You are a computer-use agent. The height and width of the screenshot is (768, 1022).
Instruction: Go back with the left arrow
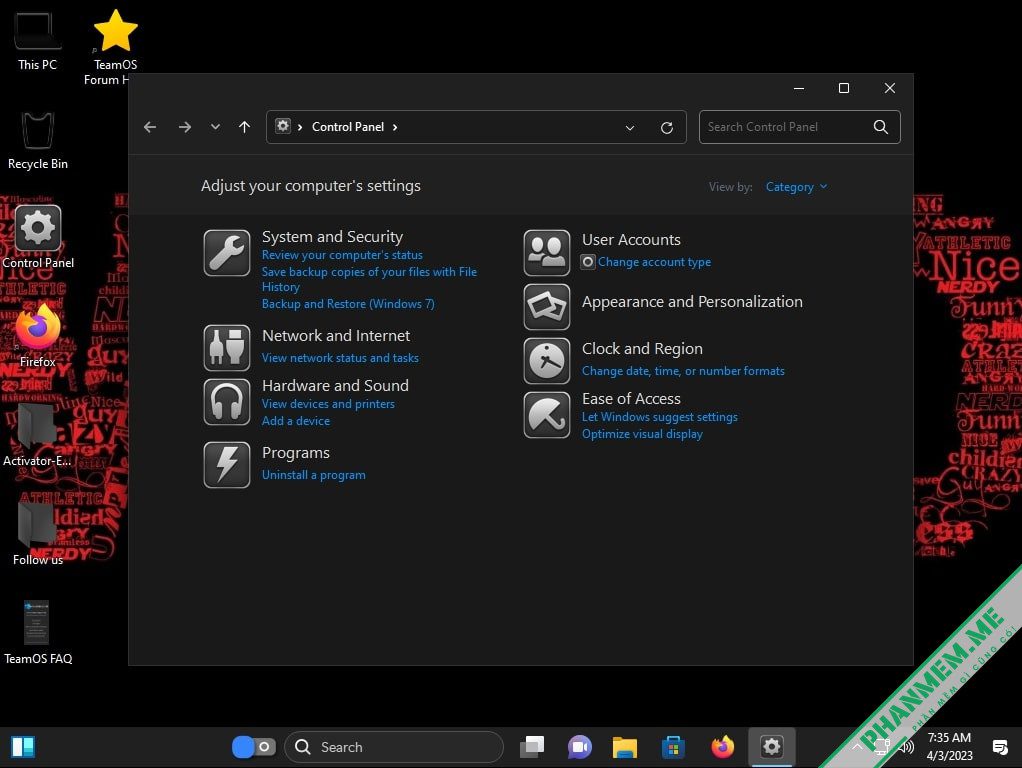pyautogui.click(x=150, y=127)
